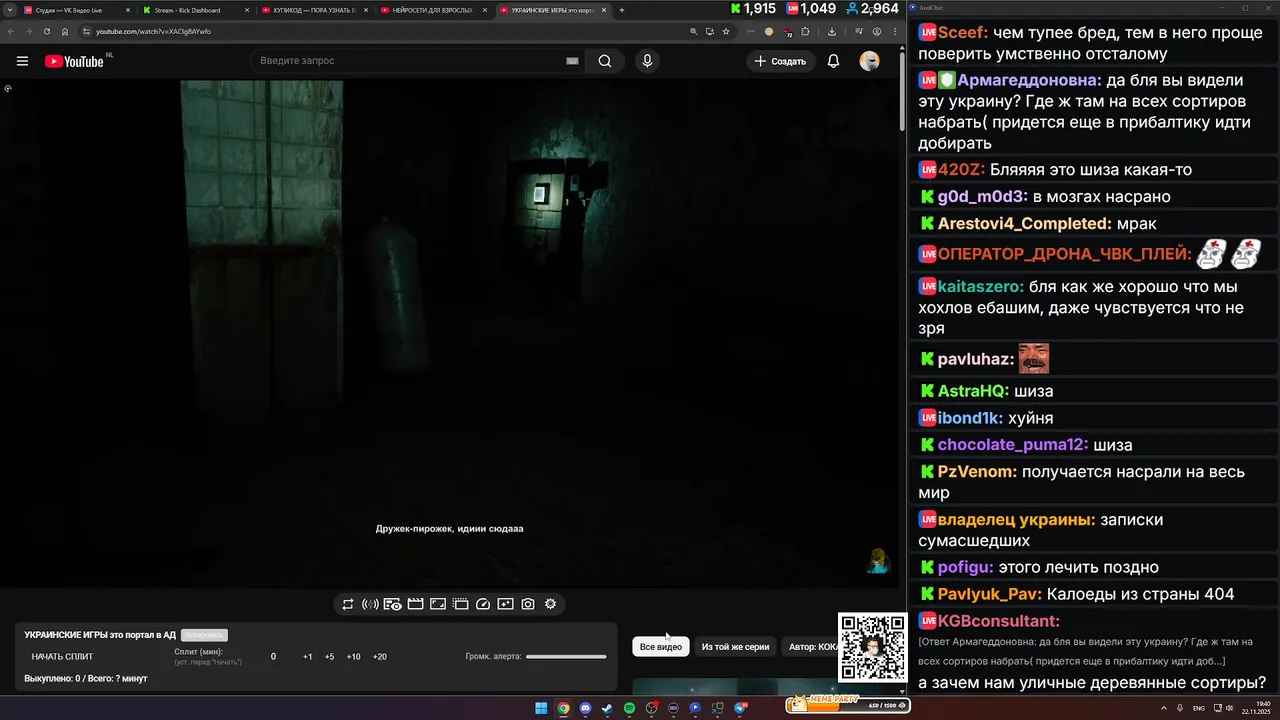Click the dashed window-frame icon in player toolbar
Viewport: 1280px width, 720px height.
point(460,604)
